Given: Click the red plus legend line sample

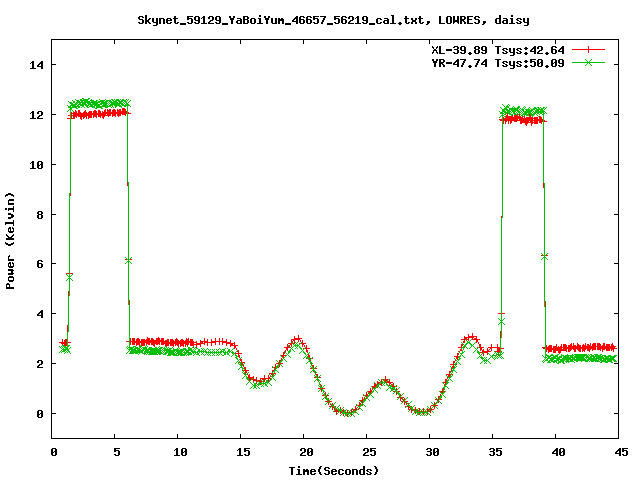Looking at the screenshot, I should click(x=588, y=50).
